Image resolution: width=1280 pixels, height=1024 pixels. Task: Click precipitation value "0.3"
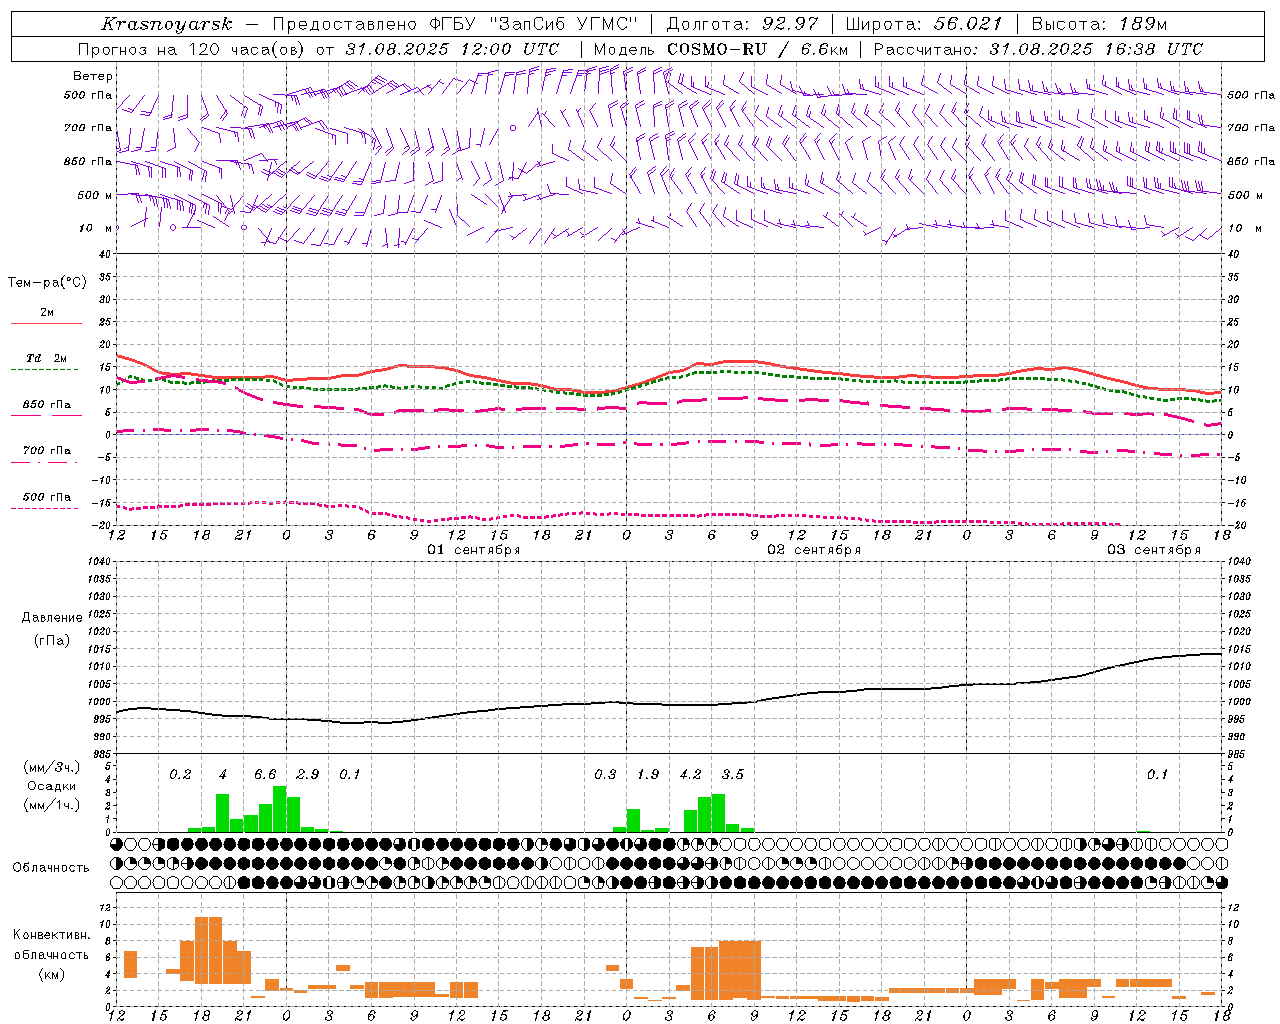pos(605,775)
